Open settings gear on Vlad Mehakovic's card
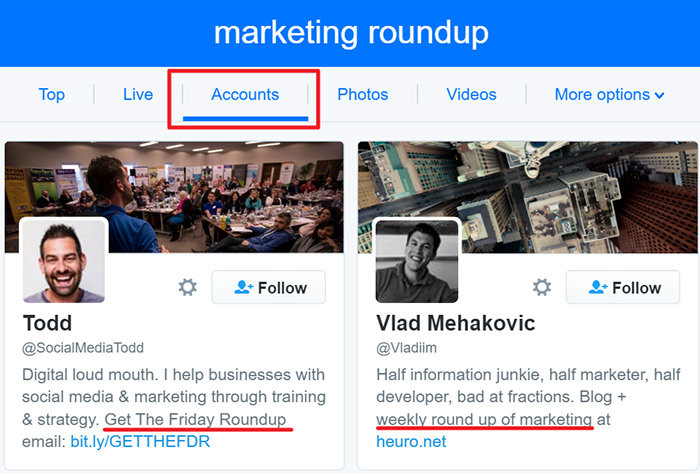 tap(542, 288)
